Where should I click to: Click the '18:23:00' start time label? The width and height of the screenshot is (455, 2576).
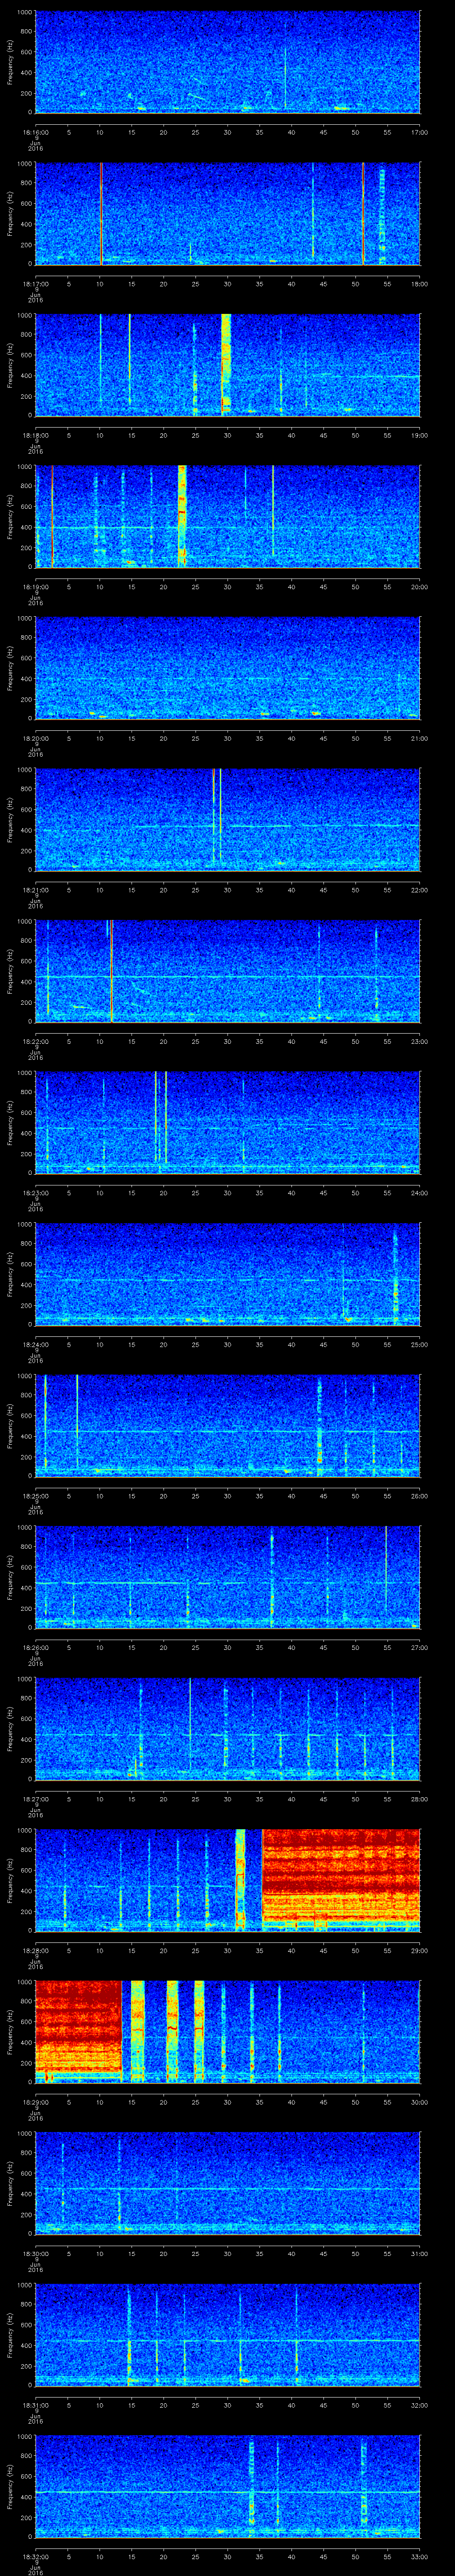pos(35,1192)
